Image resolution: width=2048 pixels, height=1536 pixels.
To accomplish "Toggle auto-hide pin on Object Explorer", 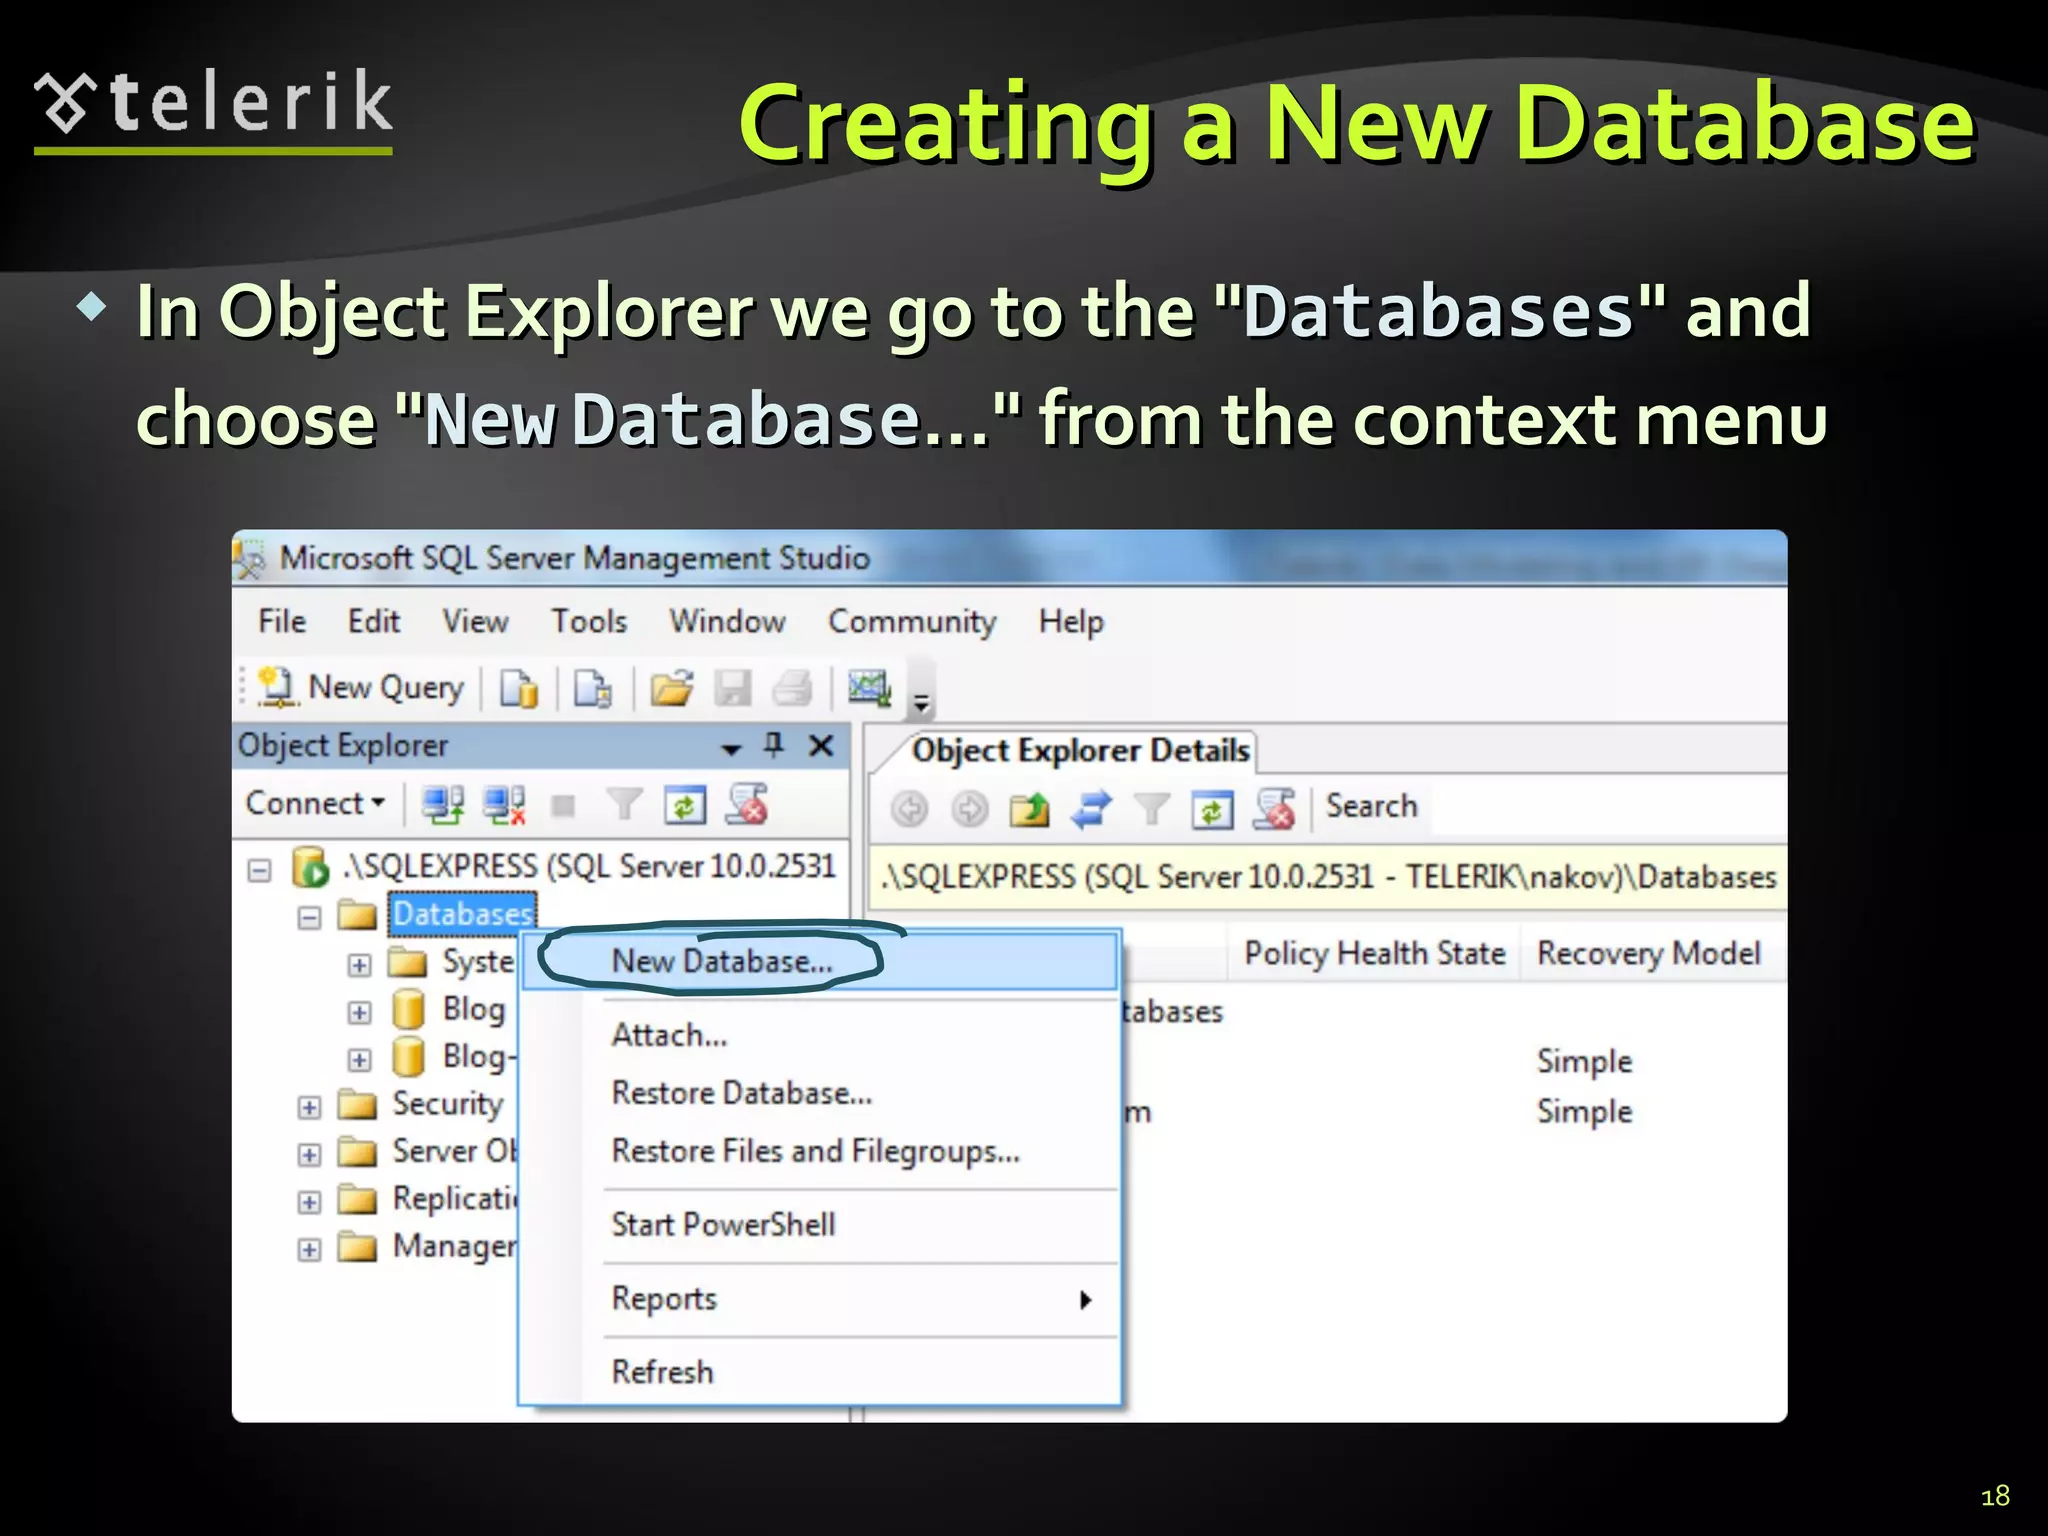I will click(x=774, y=745).
